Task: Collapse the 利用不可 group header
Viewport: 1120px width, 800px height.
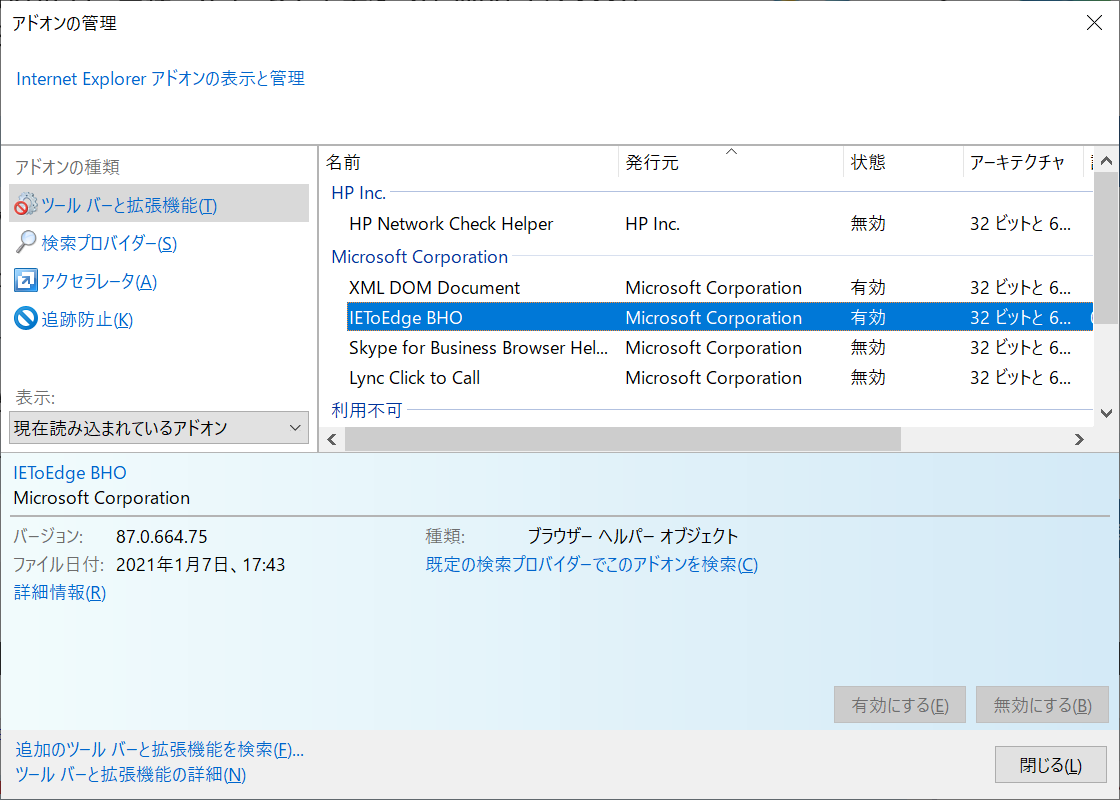Action: [x=367, y=410]
